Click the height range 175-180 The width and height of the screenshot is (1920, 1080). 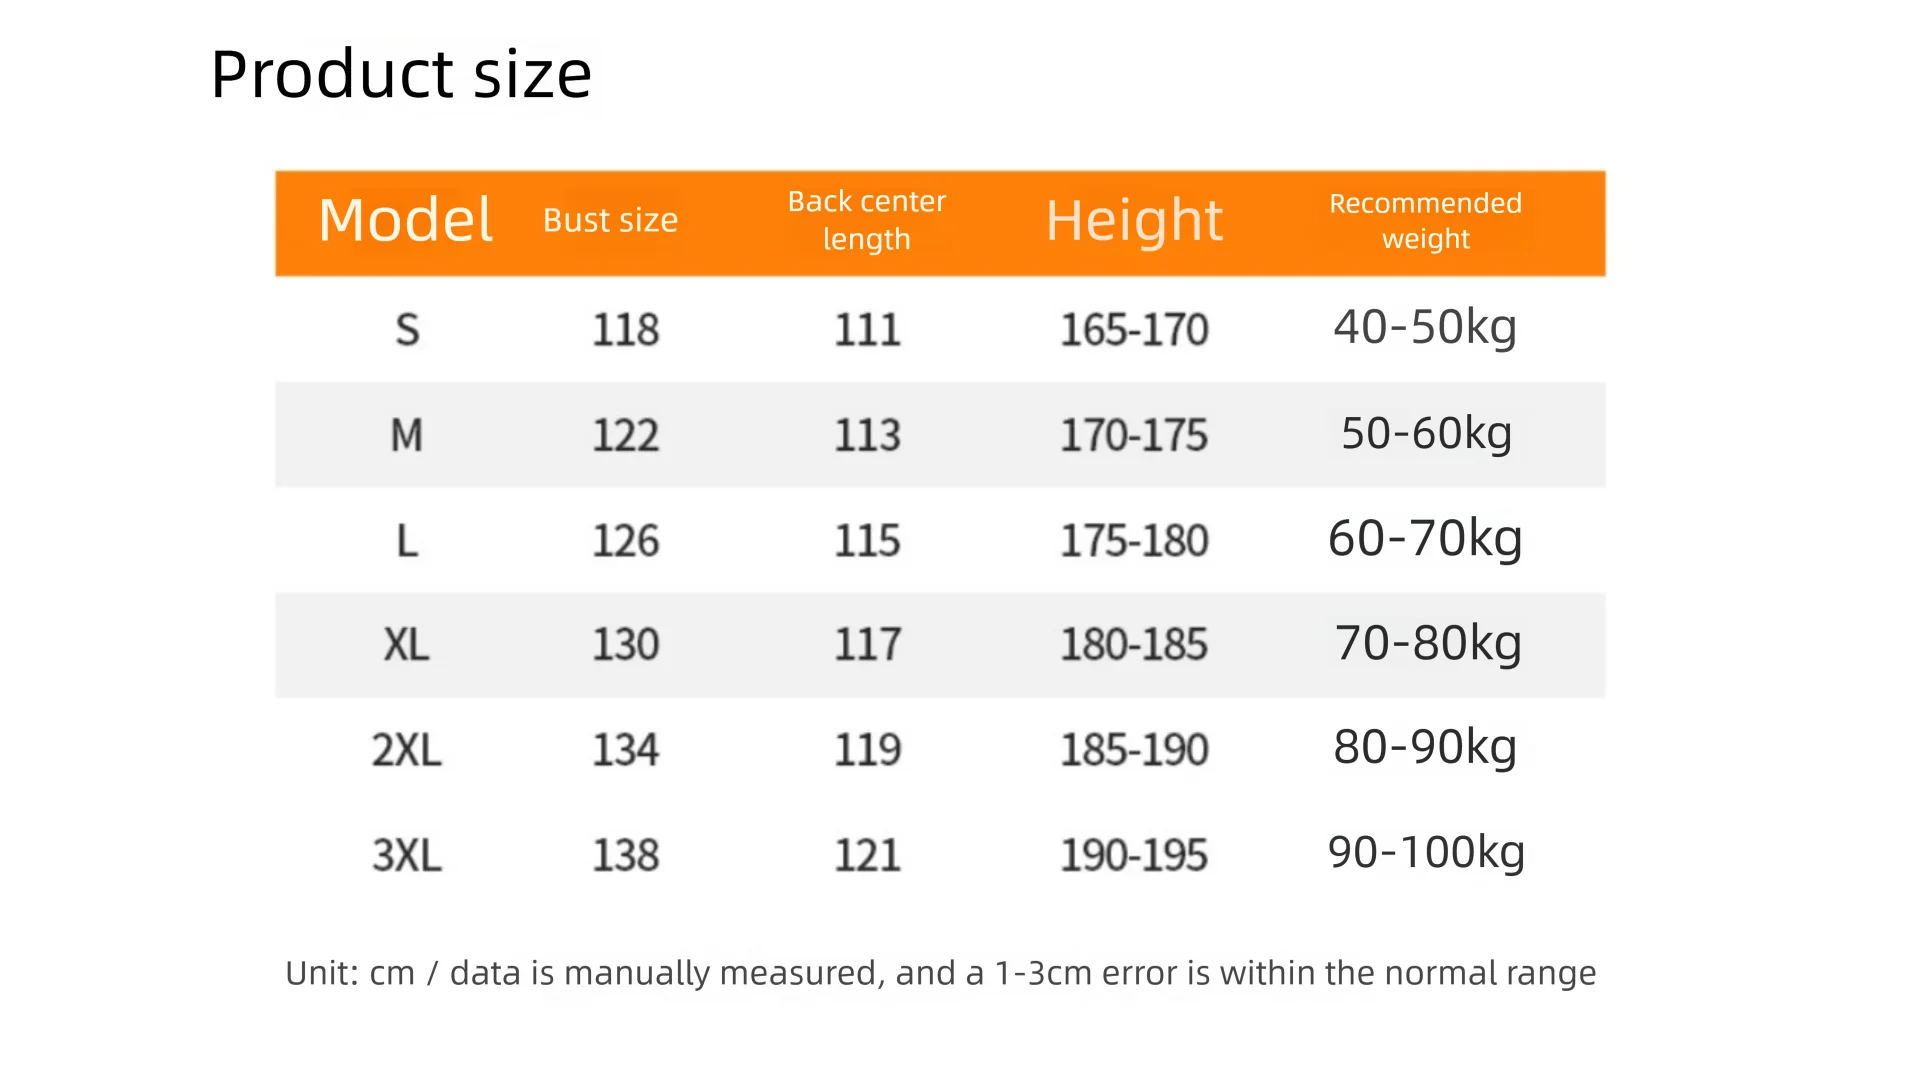click(x=1134, y=541)
